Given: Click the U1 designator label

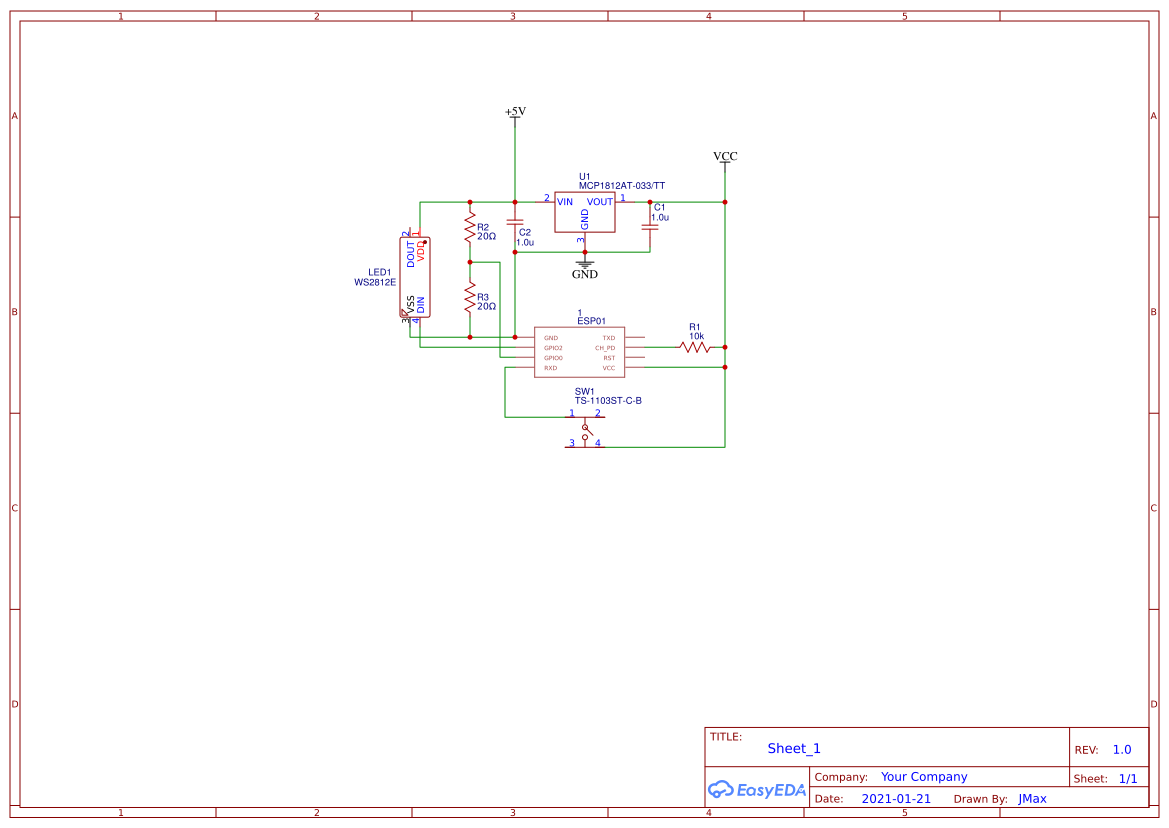Looking at the screenshot, I should coord(584,177).
